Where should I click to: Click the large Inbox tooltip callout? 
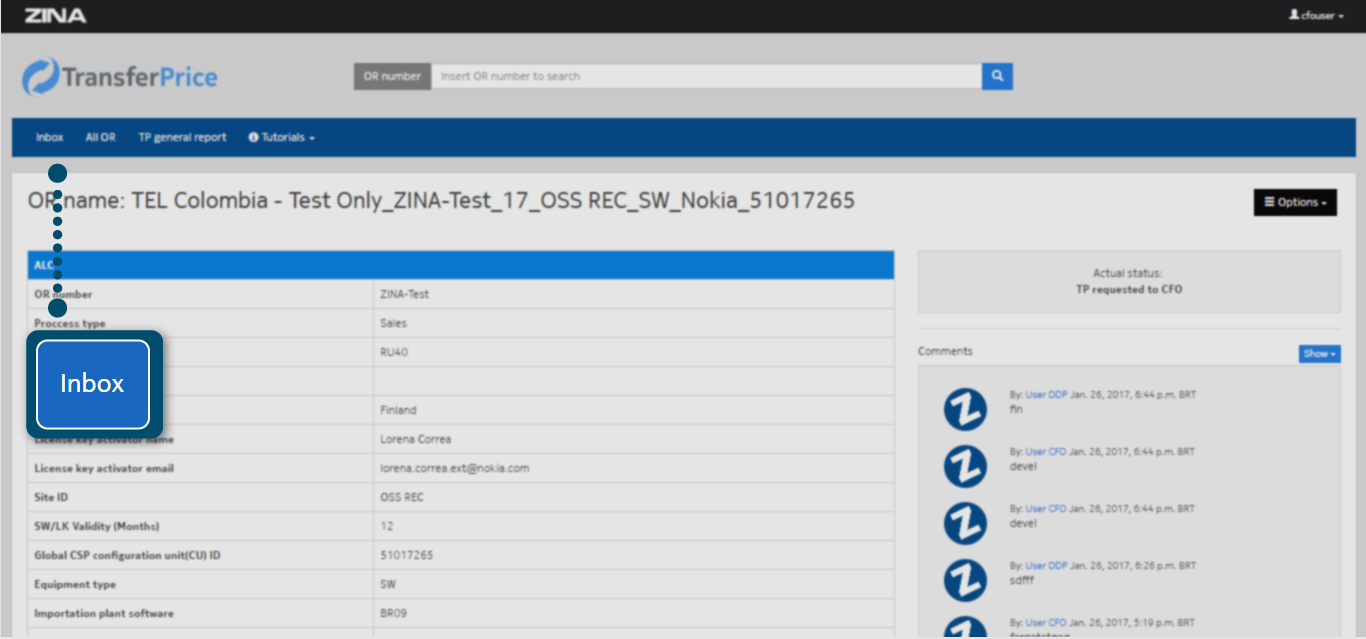[x=93, y=384]
